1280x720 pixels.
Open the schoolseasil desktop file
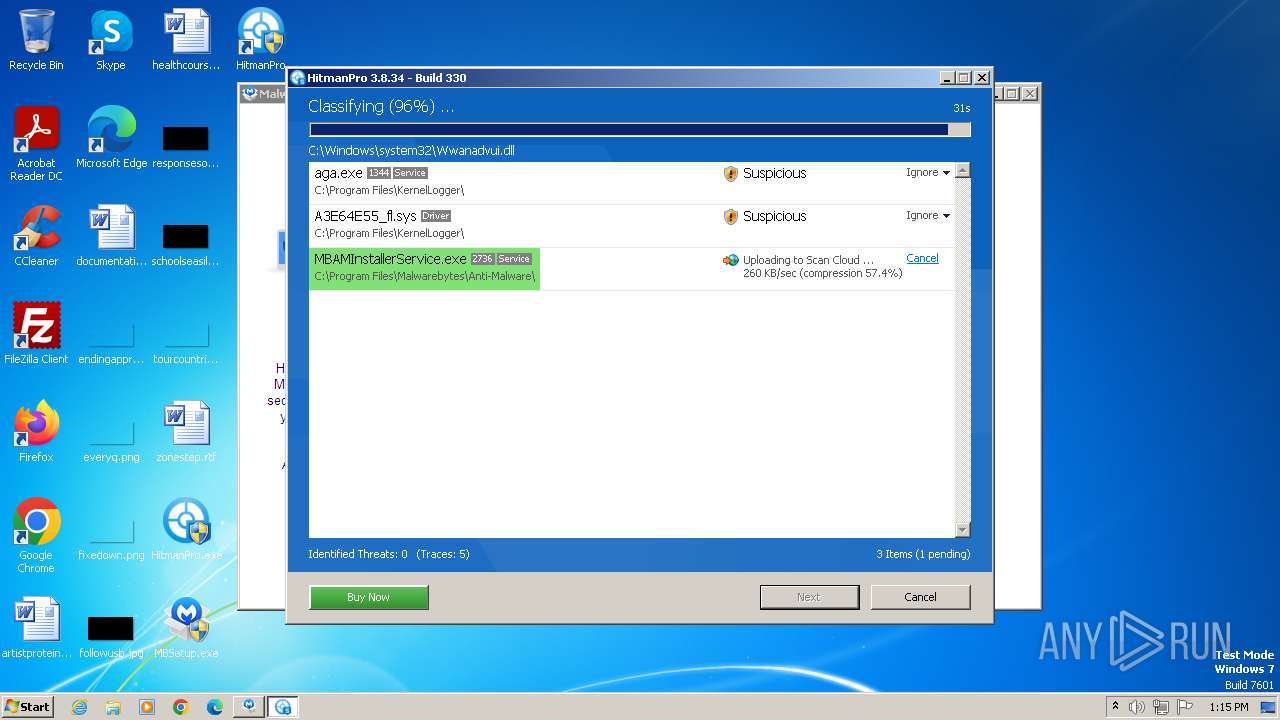coord(186,242)
